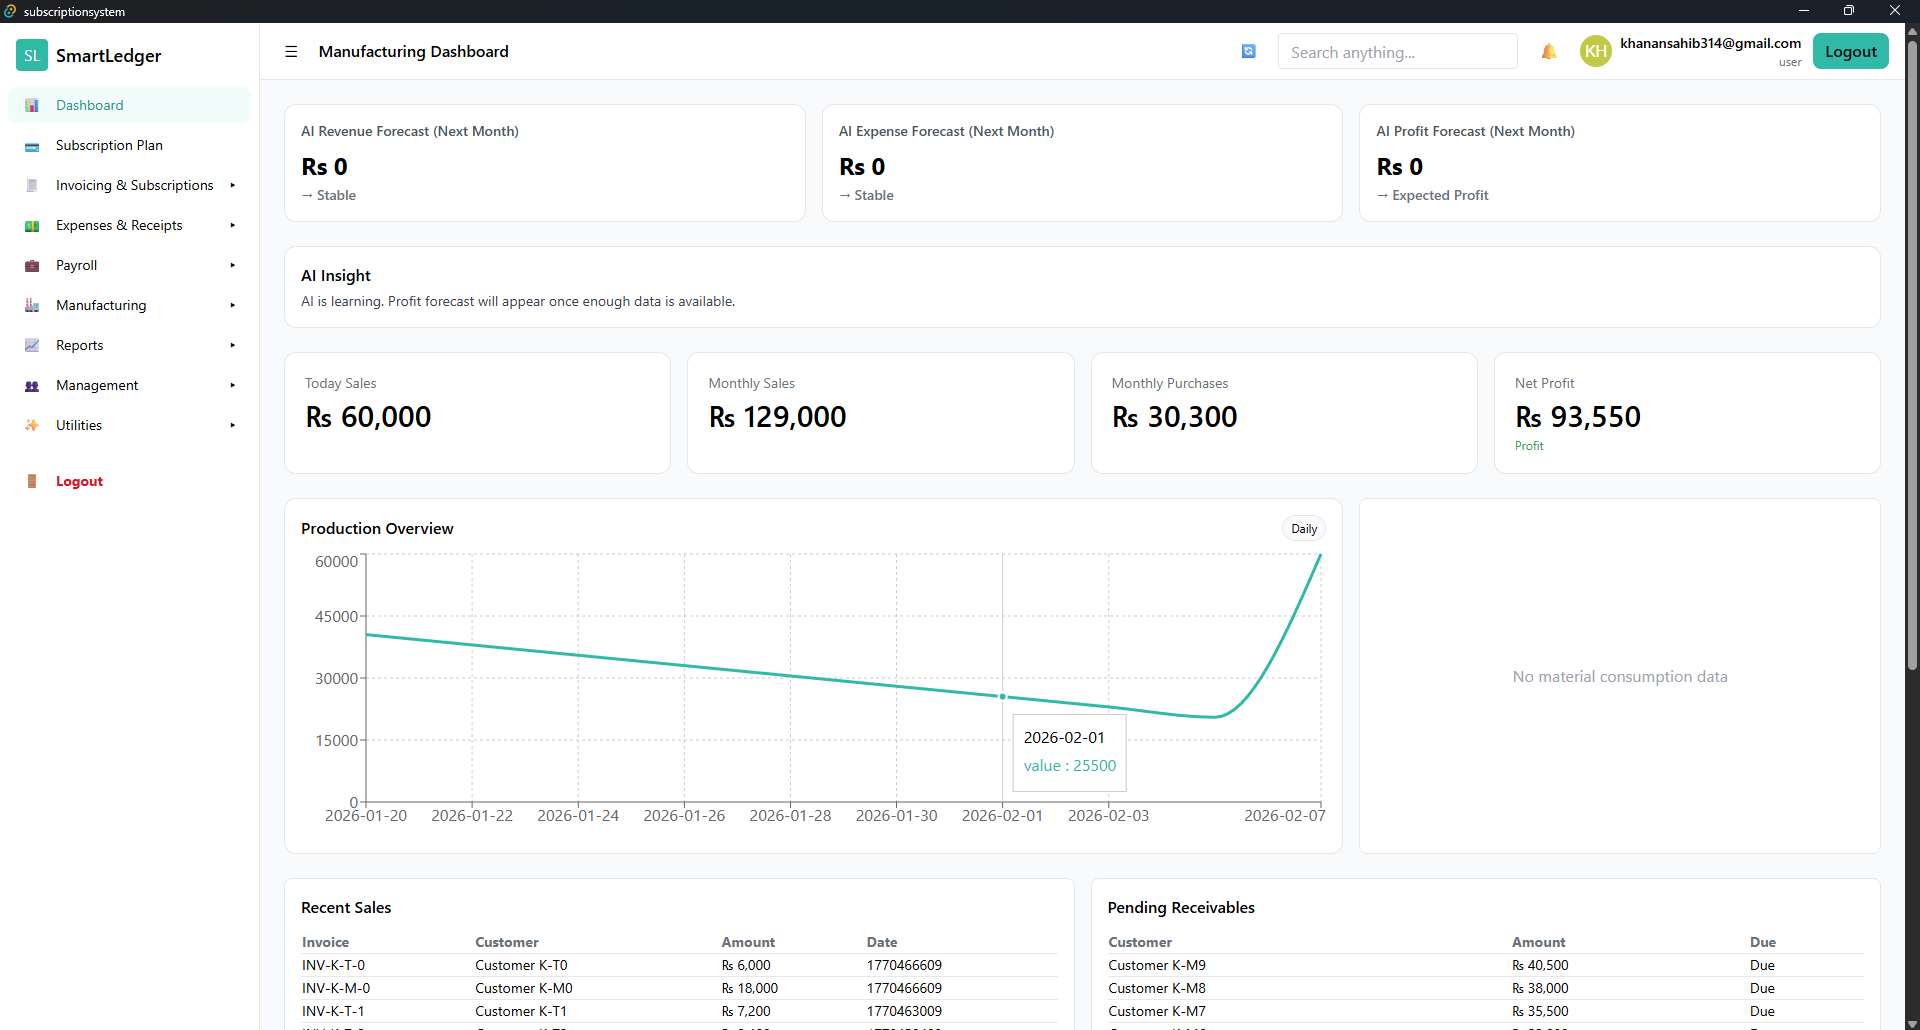
Task: Expand the Invoicing & Subscriptions arrow
Action: (233, 185)
